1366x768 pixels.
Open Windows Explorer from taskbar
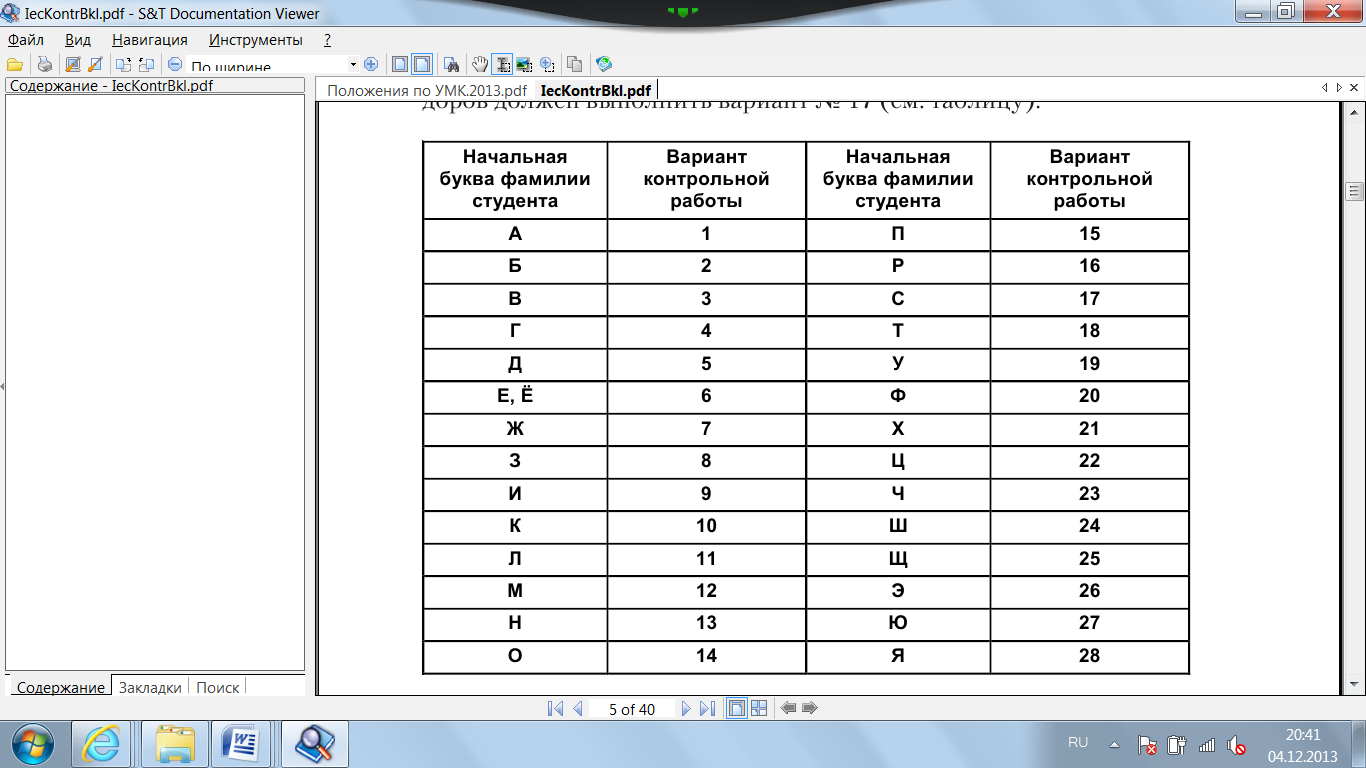(x=175, y=744)
